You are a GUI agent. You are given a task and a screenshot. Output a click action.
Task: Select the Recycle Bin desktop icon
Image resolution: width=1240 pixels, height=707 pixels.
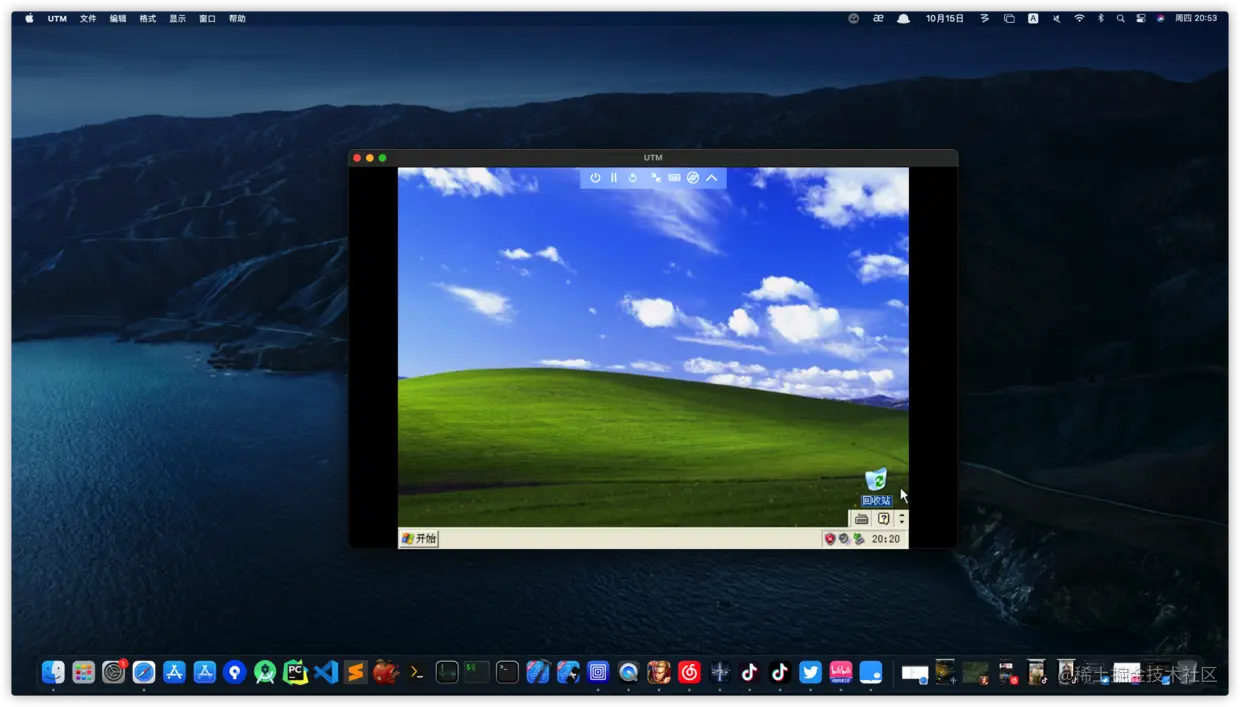tap(876, 487)
